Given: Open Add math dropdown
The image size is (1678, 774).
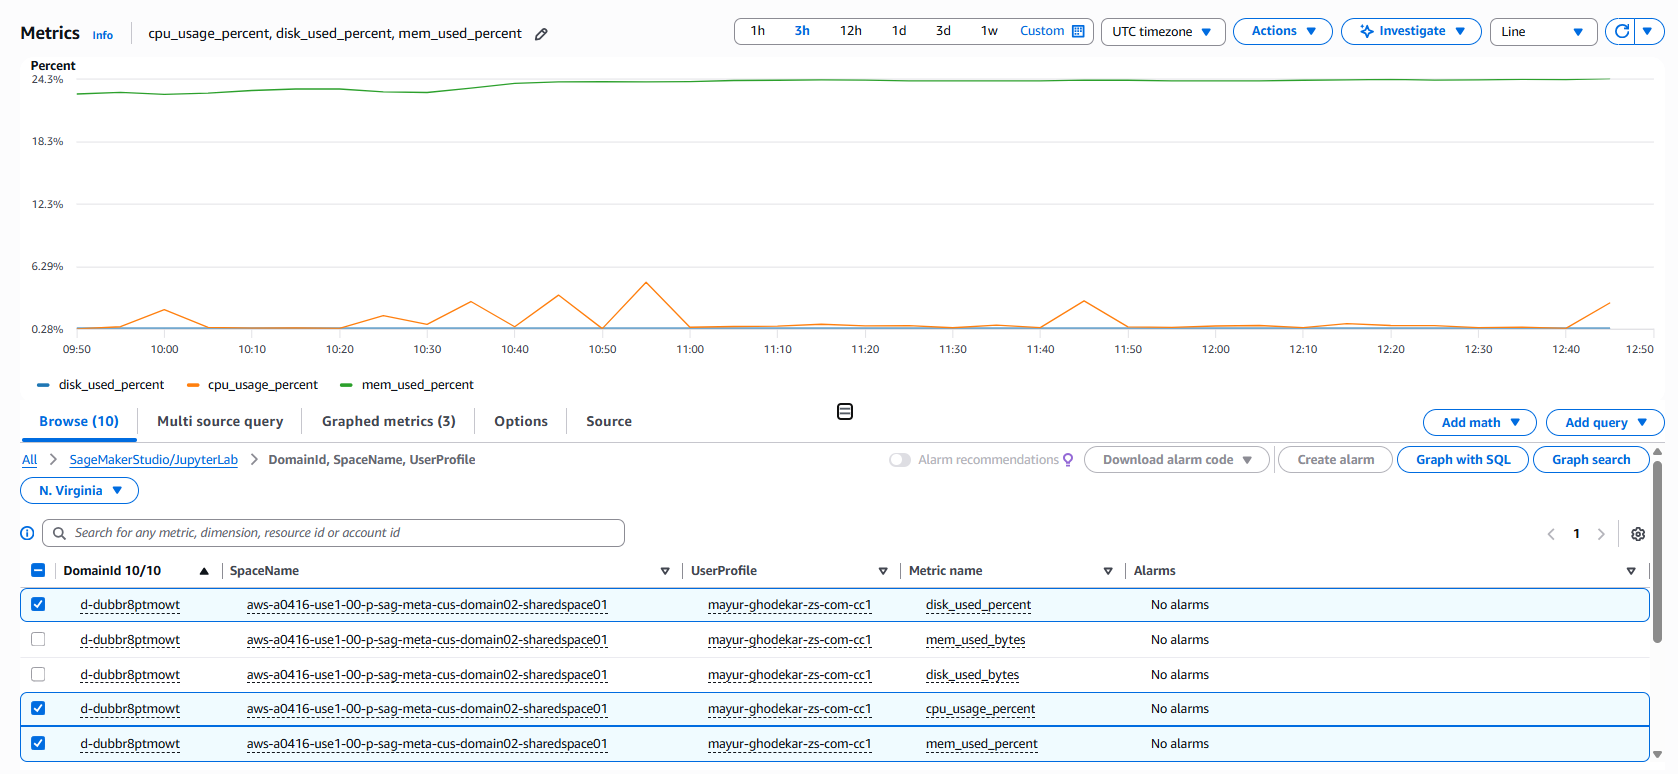Looking at the screenshot, I should (x=1480, y=423).
